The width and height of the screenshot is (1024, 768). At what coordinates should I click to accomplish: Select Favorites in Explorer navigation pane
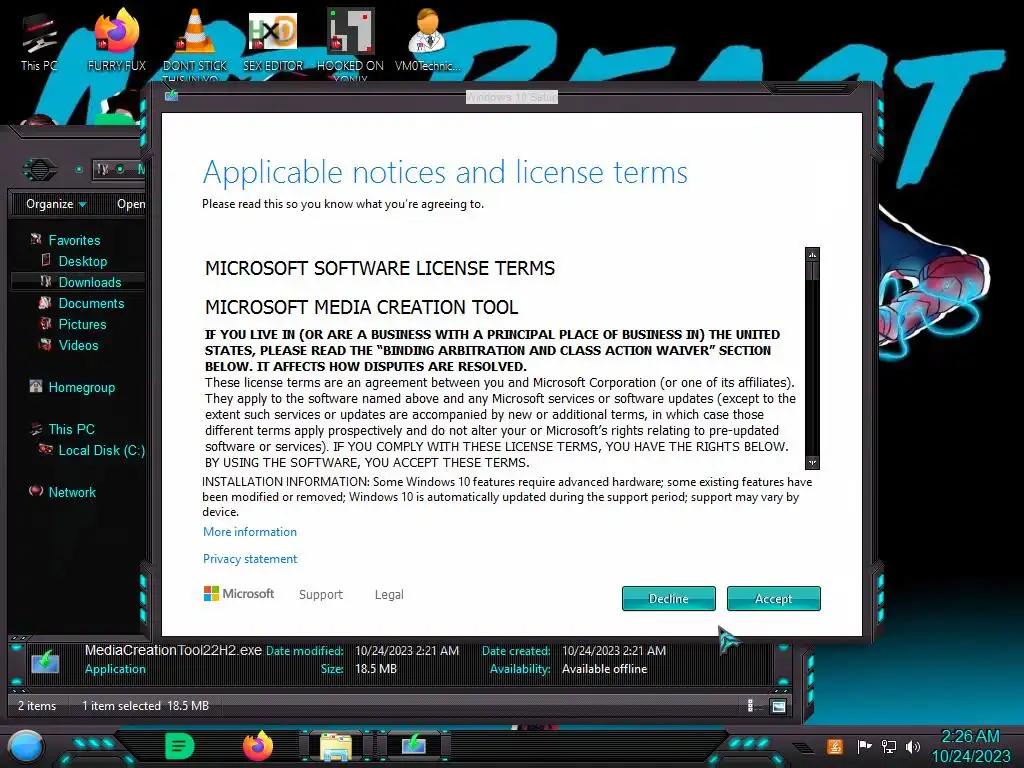pos(74,240)
